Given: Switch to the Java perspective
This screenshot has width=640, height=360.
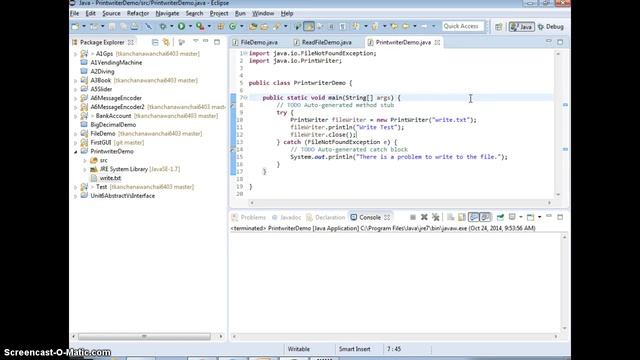Looking at the screenshot, I should [x=522, y=27].
